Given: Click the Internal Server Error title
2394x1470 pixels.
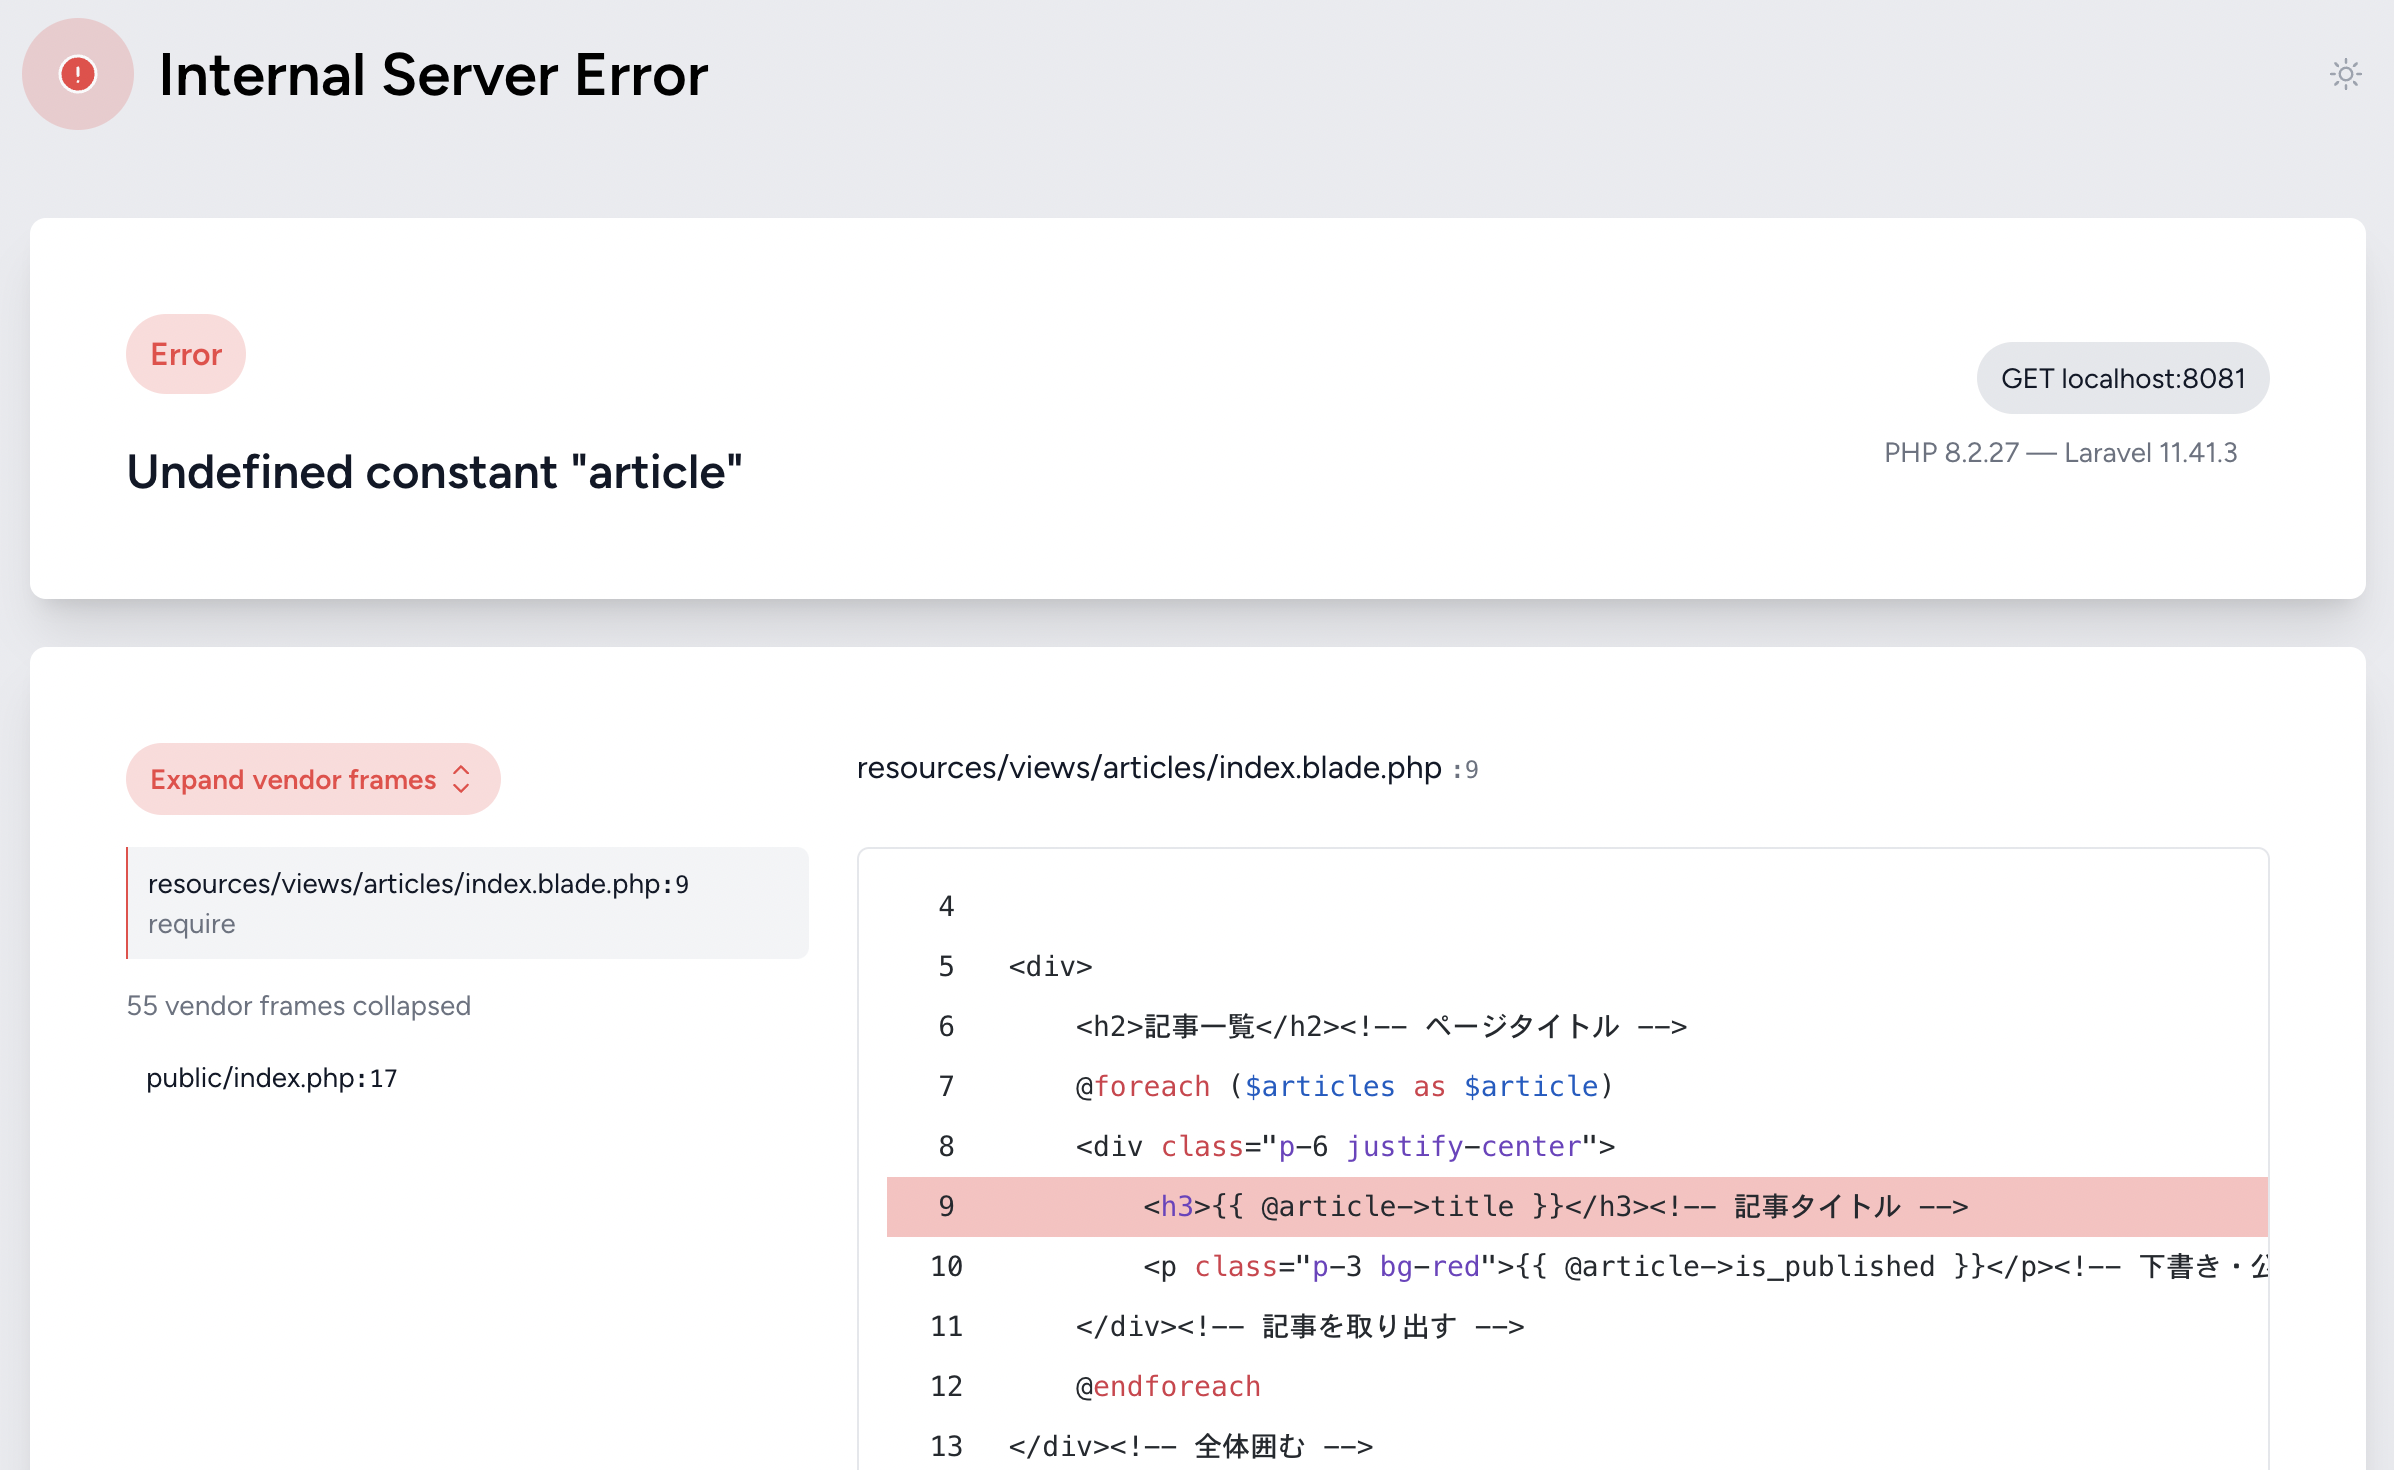Looking at the screenshot, I should coord(433,75).
